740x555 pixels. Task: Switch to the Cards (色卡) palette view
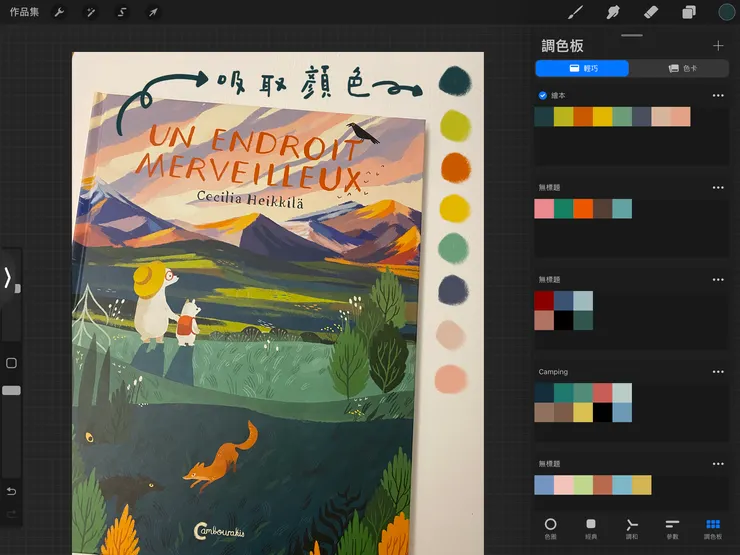click(680, 68)
